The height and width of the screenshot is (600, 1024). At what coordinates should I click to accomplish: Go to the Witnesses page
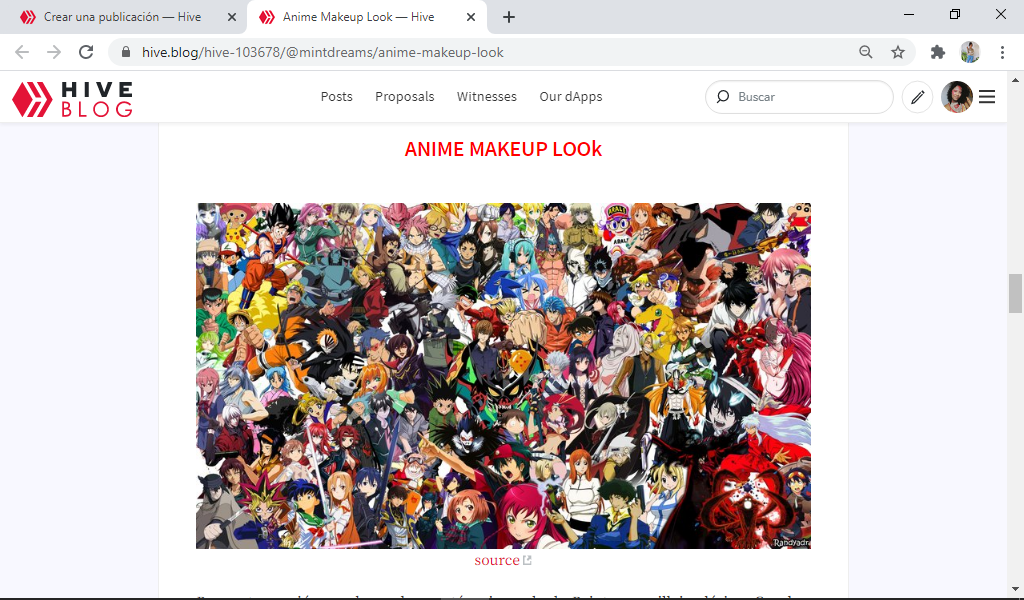point(487,97)
